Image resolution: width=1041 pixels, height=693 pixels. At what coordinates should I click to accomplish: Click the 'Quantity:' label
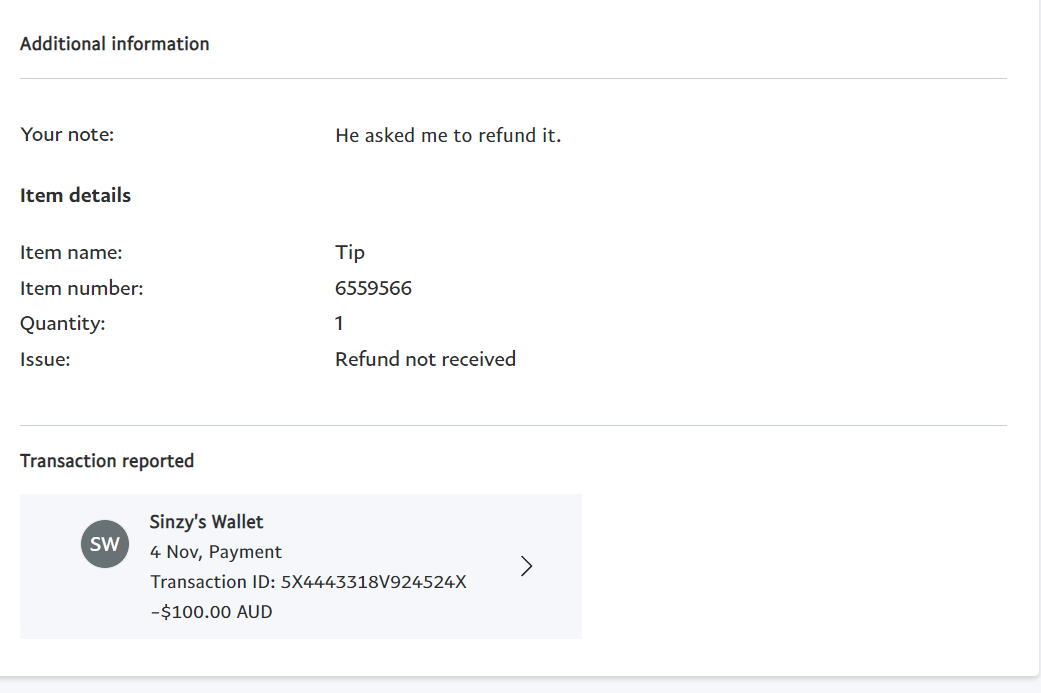62,323
